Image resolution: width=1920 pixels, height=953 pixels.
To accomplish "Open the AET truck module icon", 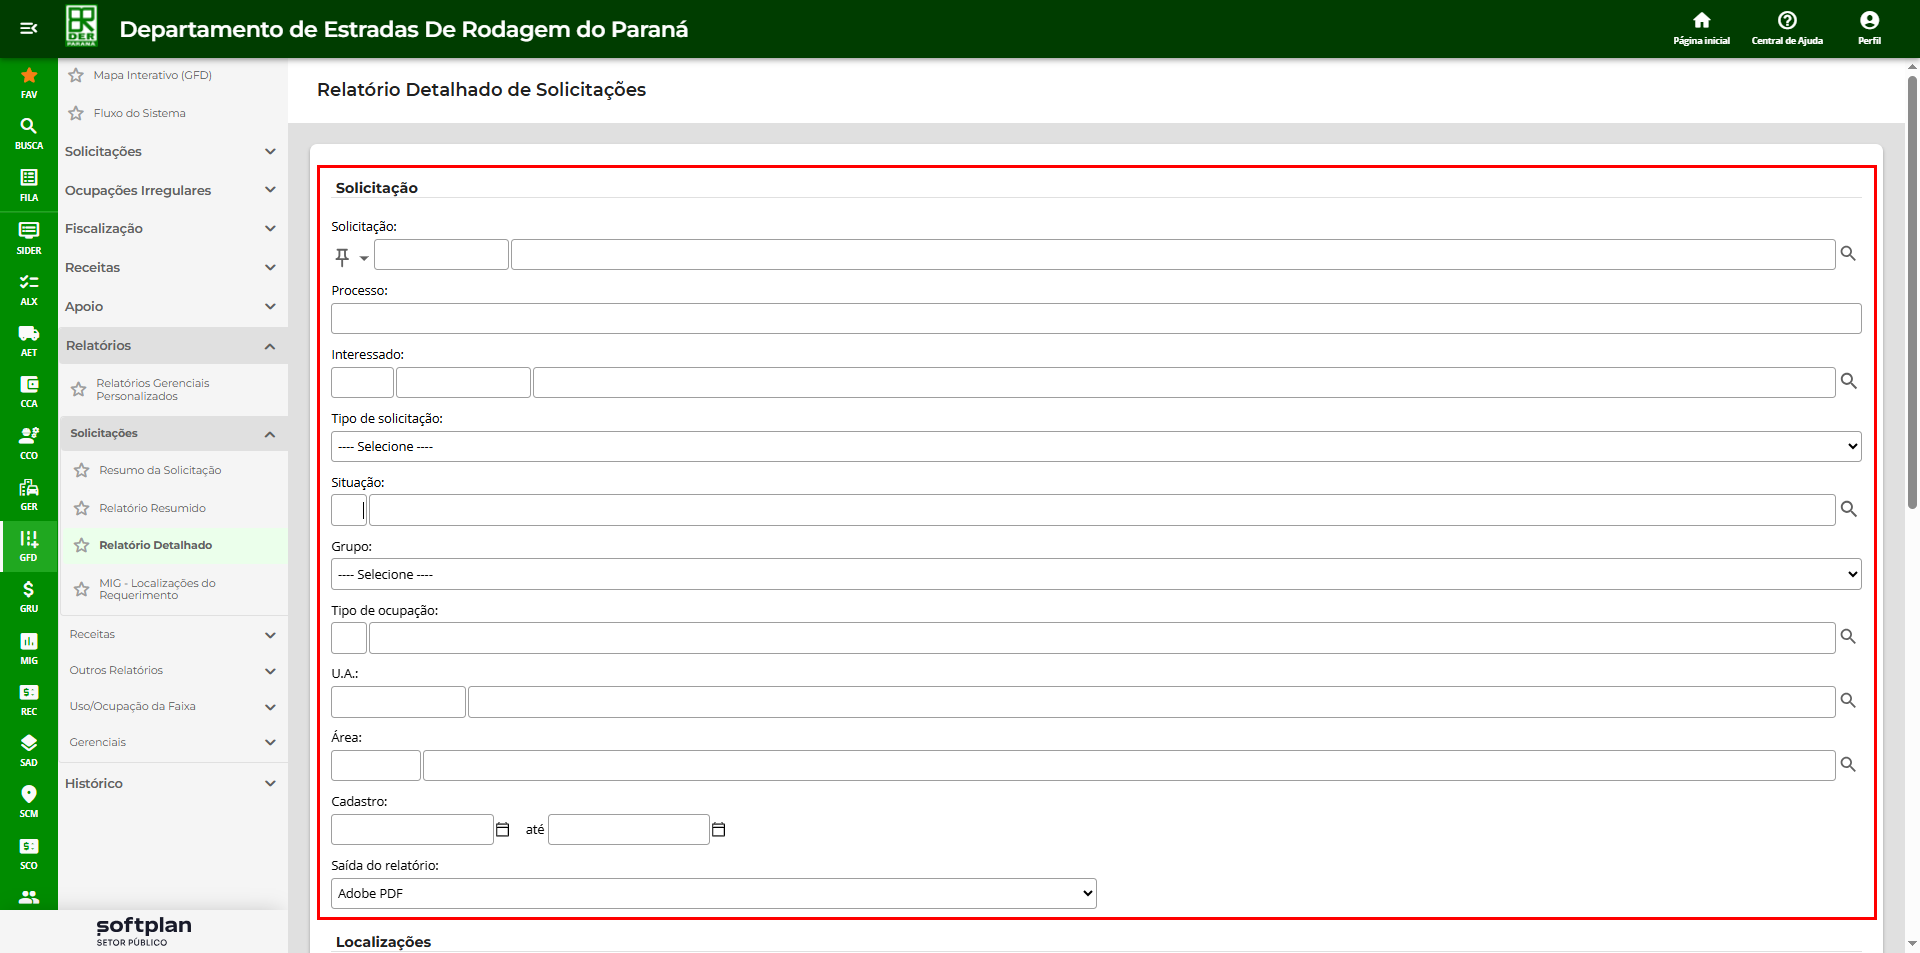I will click(28, 339).
